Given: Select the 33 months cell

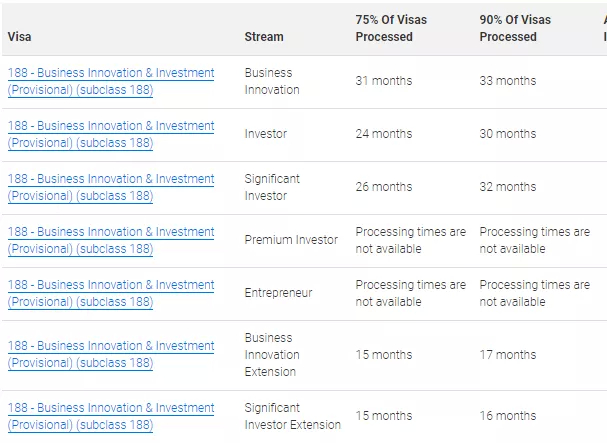Looking at the screenshot, I should pyautogui.click(x=508, y=81).
